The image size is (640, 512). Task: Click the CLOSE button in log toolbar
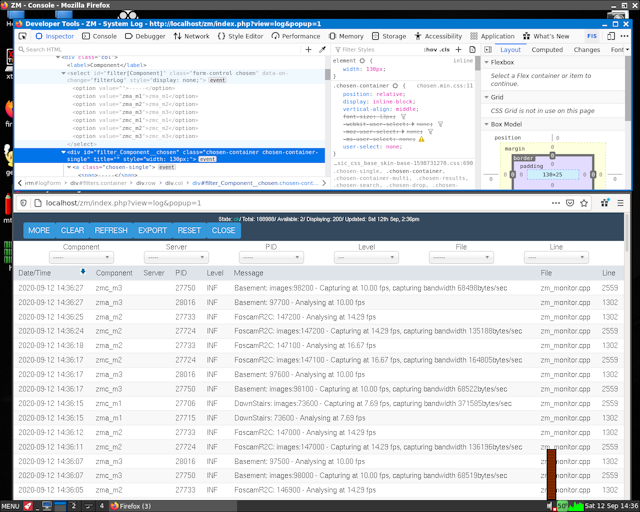click(x=223, y=230)
